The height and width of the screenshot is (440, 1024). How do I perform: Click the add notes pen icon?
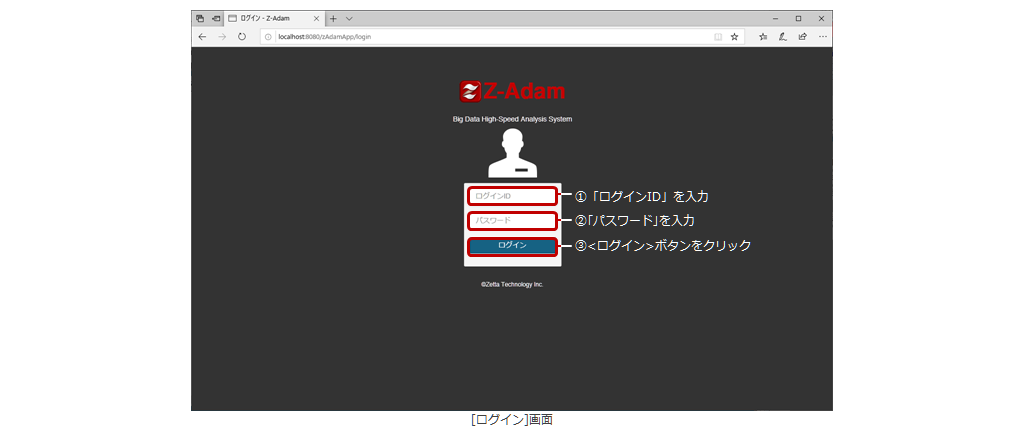tap(782, 37)
